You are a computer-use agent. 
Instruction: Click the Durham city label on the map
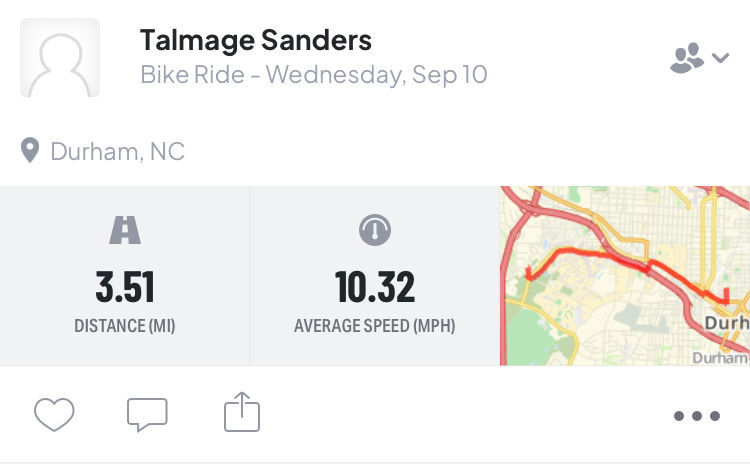pos(726,324)
